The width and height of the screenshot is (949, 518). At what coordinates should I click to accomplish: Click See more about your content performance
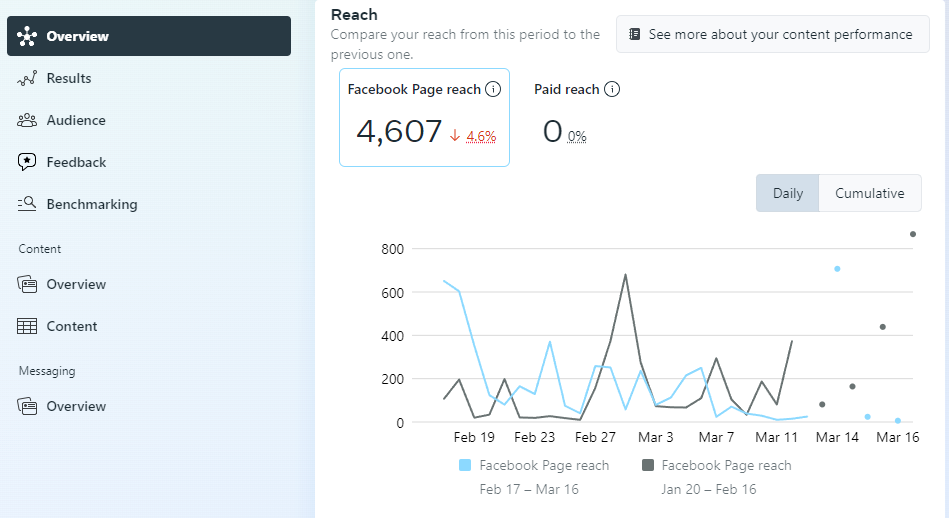(x=772, y=34)
